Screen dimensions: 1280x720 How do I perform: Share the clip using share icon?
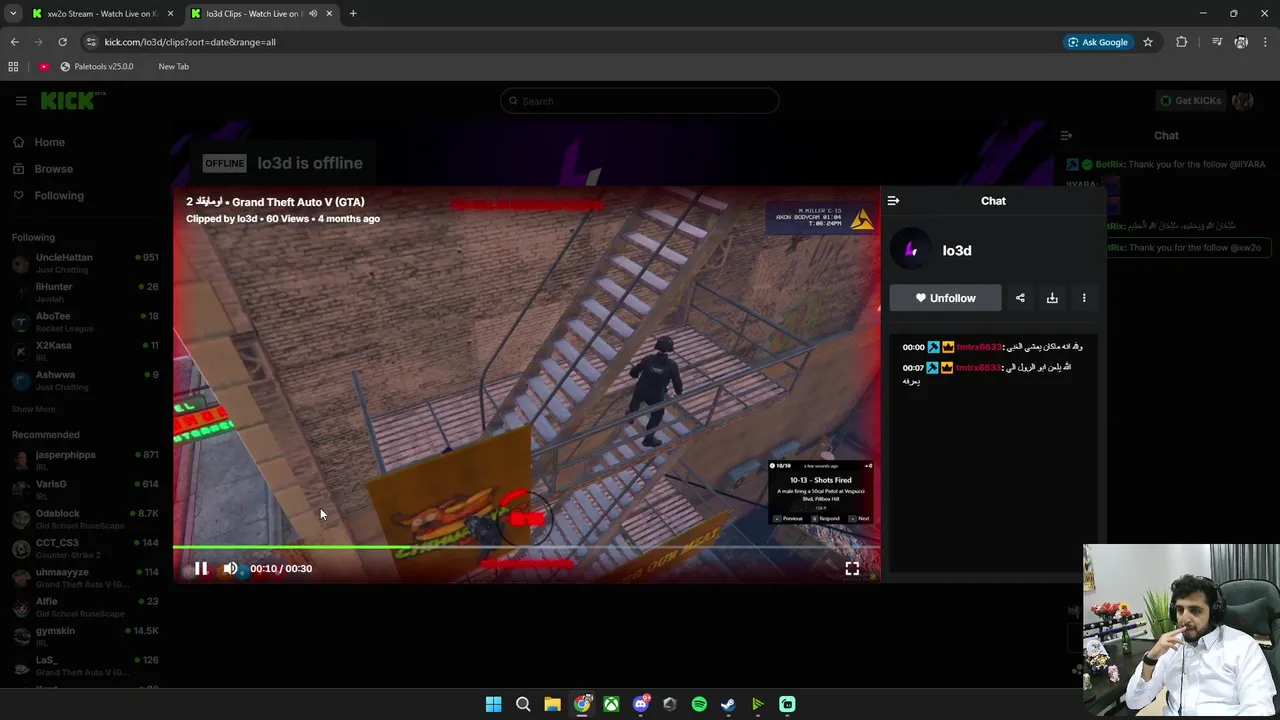pos(1020,298)
